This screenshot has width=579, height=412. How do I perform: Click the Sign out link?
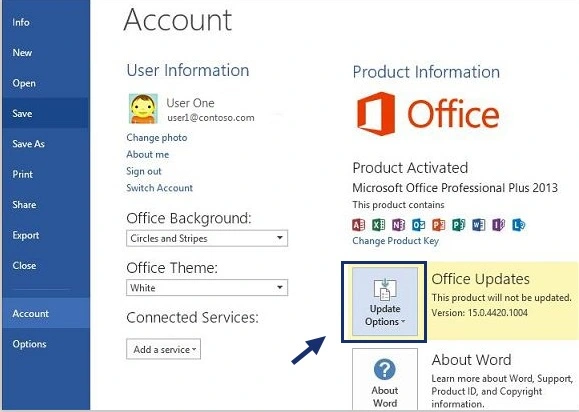[x=144, y=171]
